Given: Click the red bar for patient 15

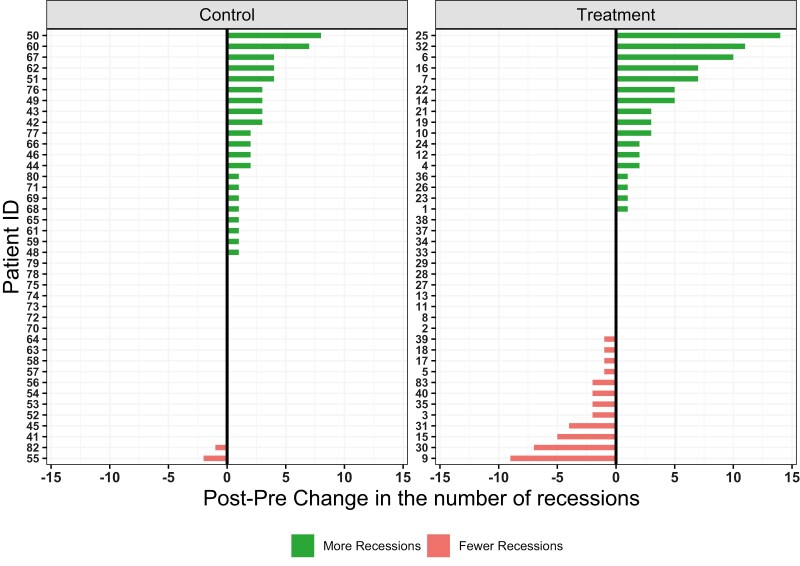Looking at the screenshot, I should pos(586,436).
